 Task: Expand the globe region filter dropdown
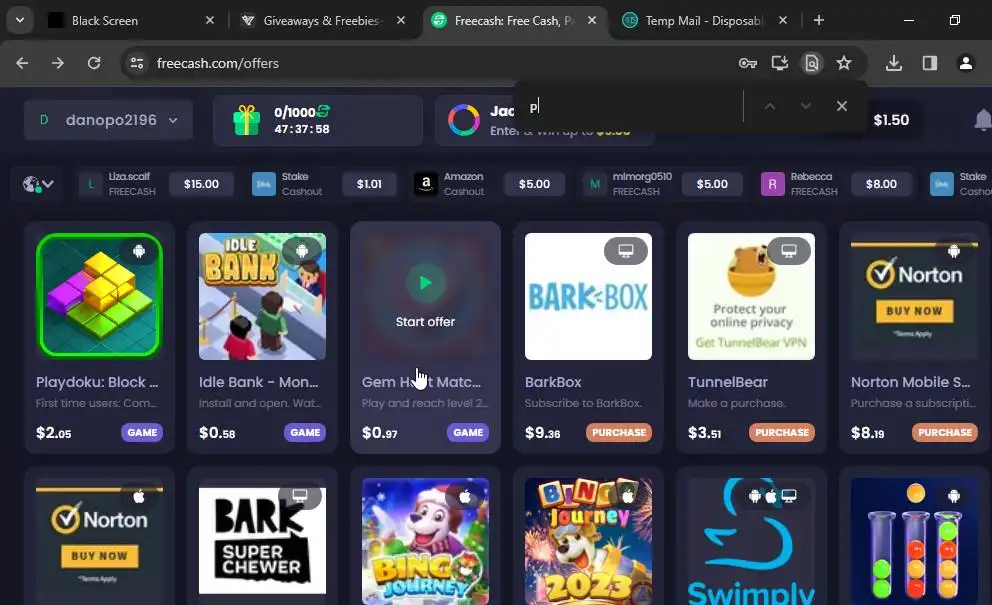pos(38,184)
